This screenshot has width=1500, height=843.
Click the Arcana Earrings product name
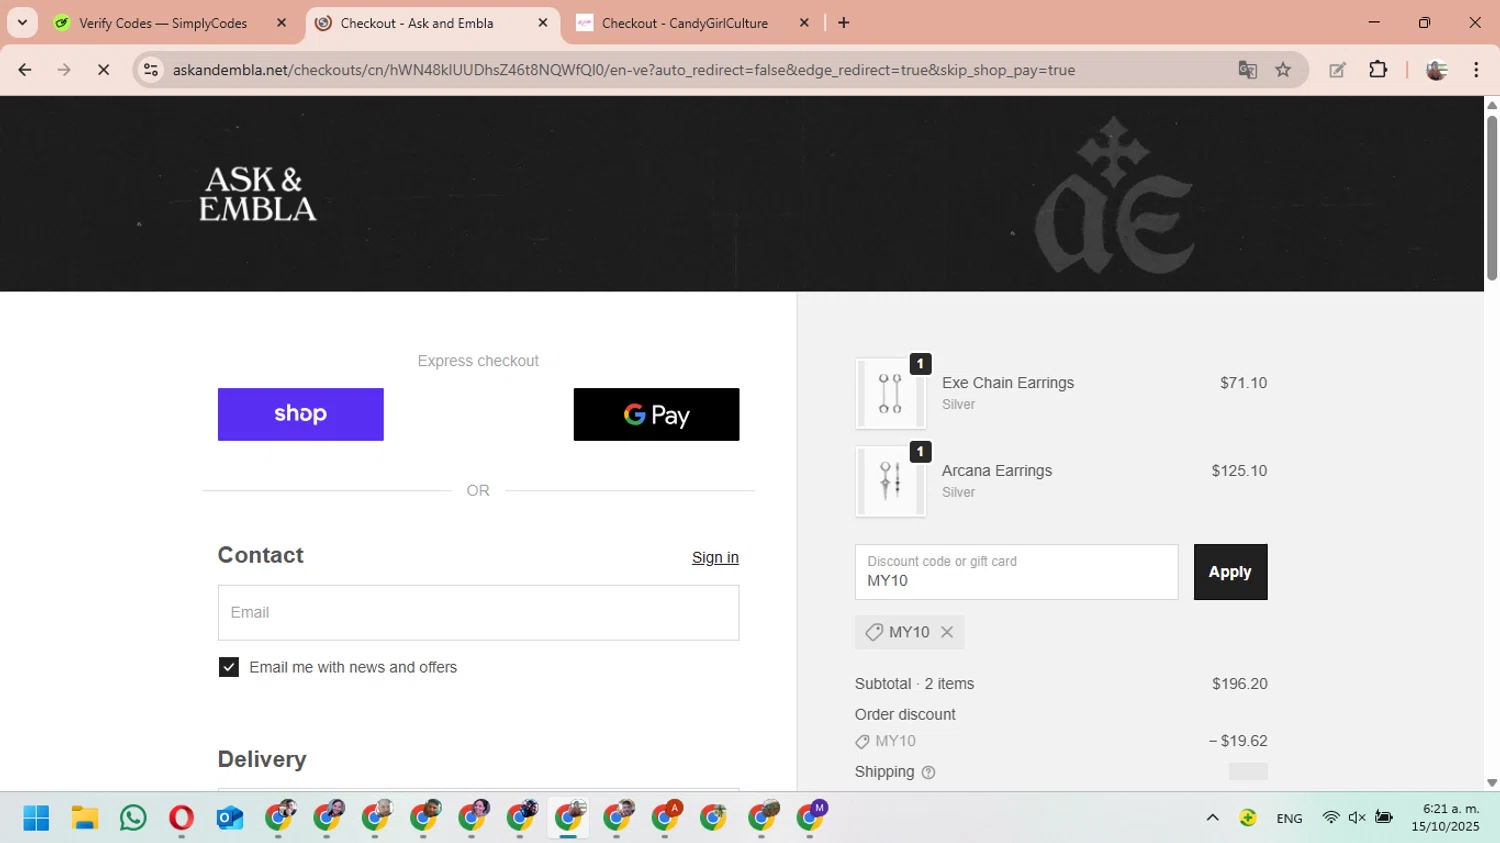click(997, 471)
